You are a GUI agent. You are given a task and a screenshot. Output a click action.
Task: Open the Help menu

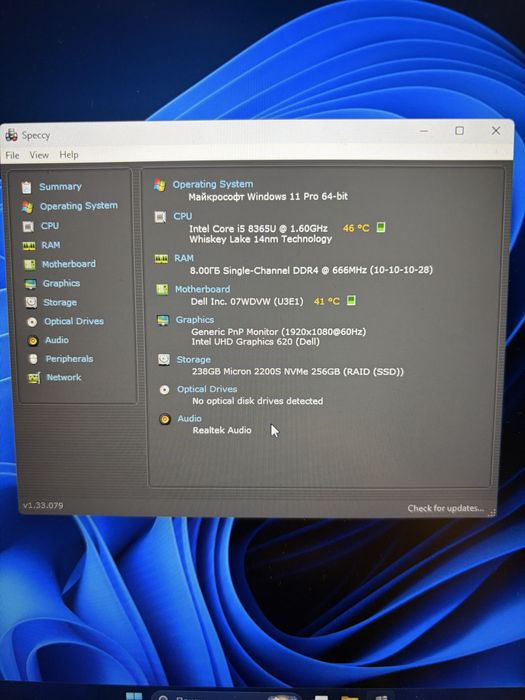pyautogui.click(x=69, y=154)
